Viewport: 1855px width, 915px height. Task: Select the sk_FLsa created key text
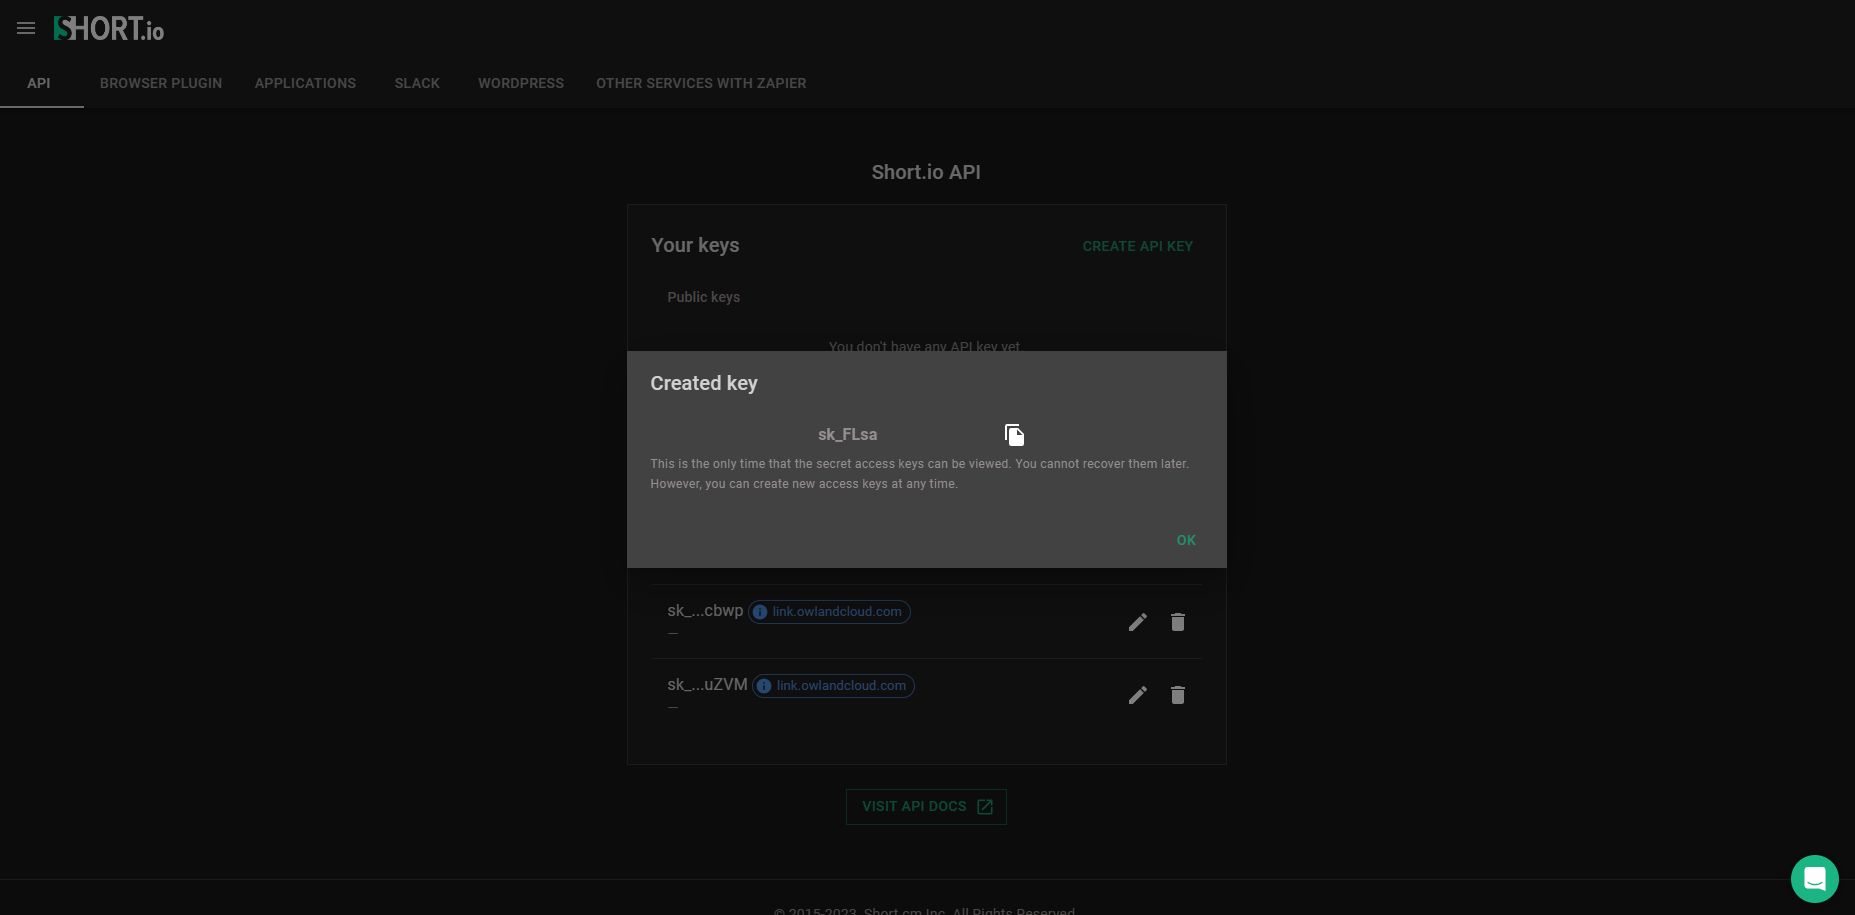(847, 434)
